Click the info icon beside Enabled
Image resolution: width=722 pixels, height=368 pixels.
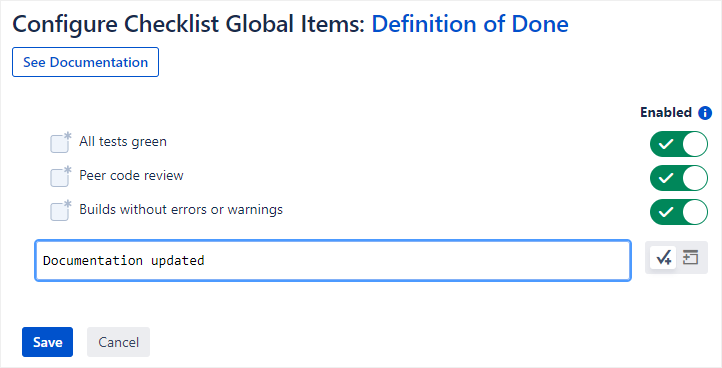pos(705,113)
